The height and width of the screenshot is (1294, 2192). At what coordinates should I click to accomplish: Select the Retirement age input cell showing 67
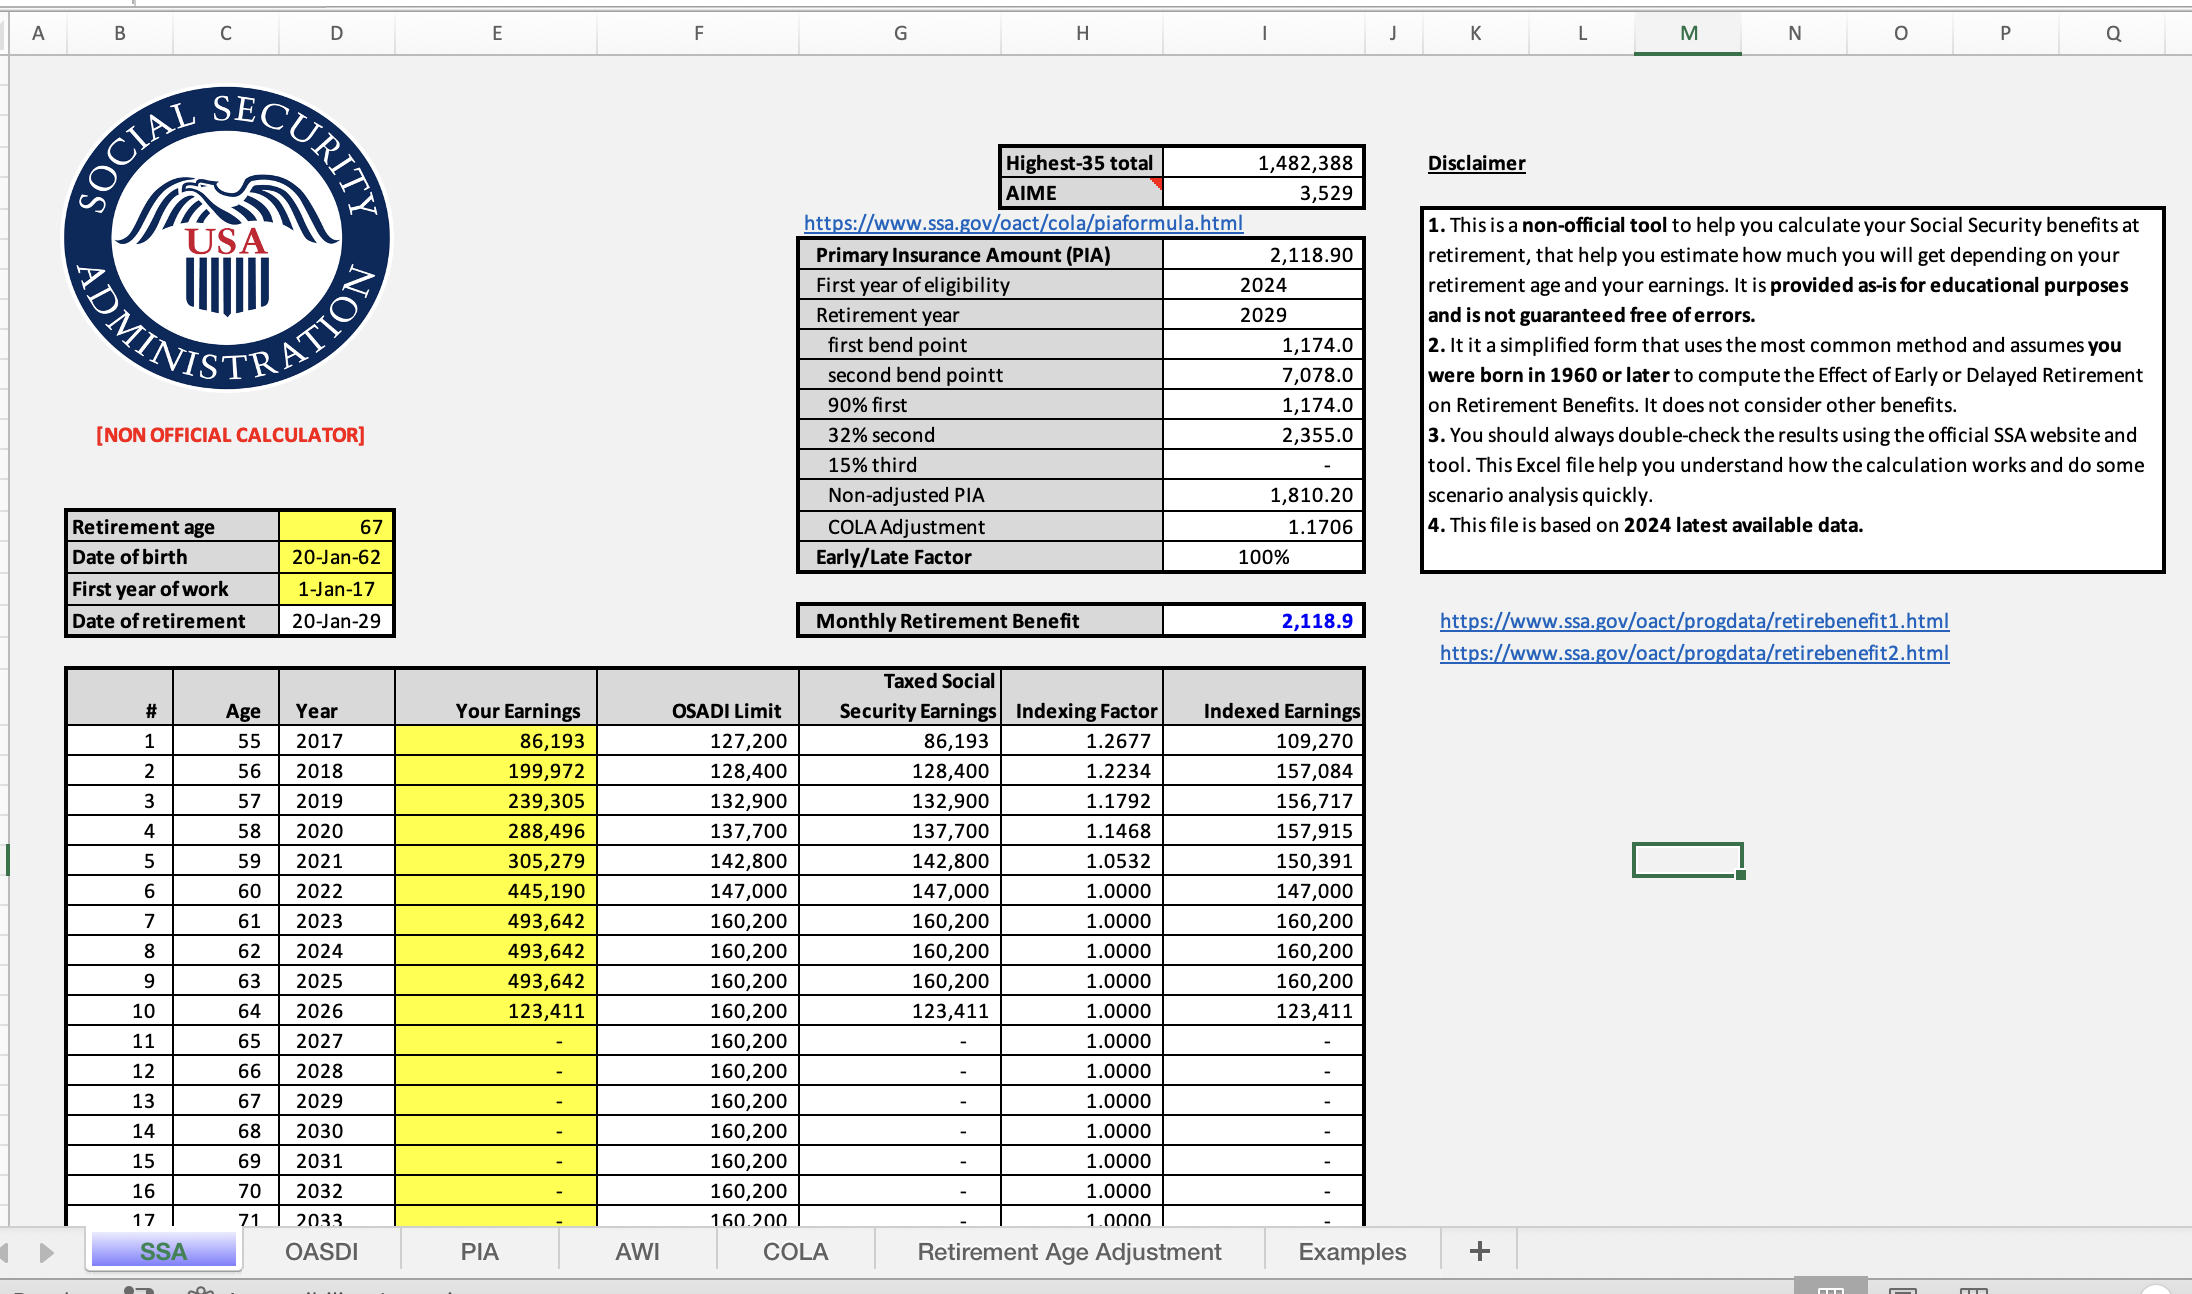tap(336, 527)
